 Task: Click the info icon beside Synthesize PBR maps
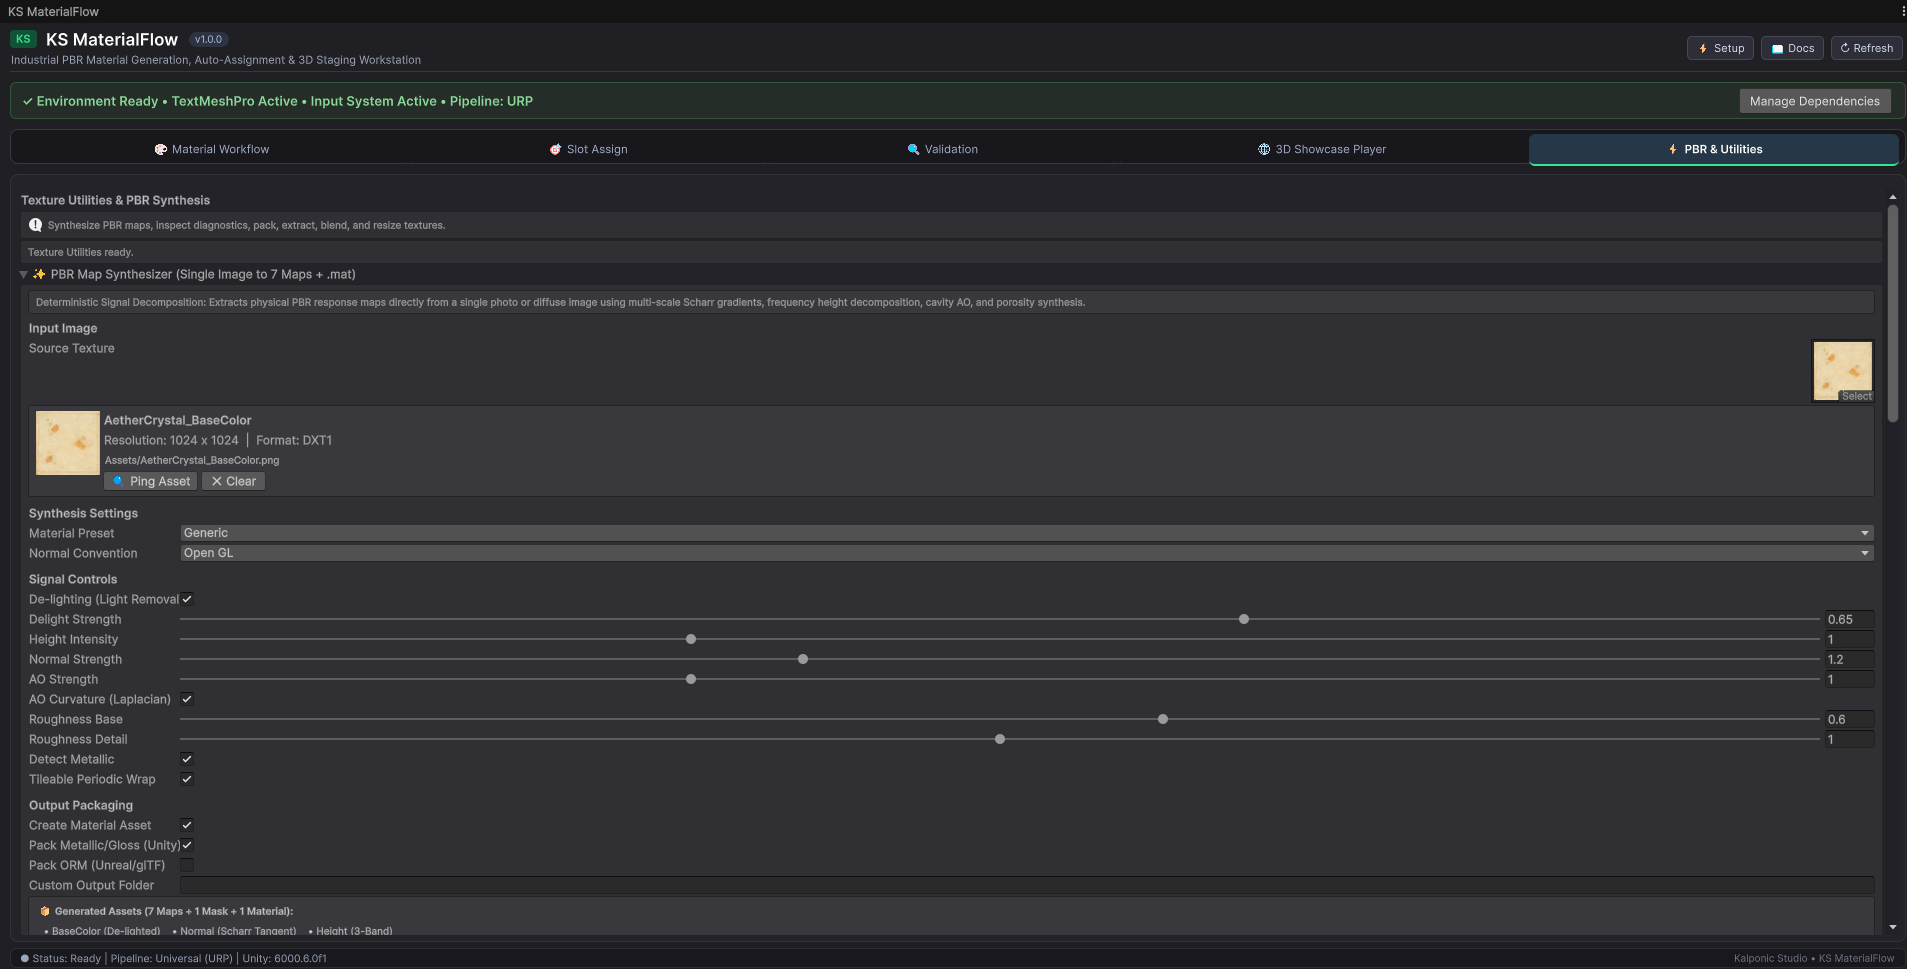click(x=36, y=225)
